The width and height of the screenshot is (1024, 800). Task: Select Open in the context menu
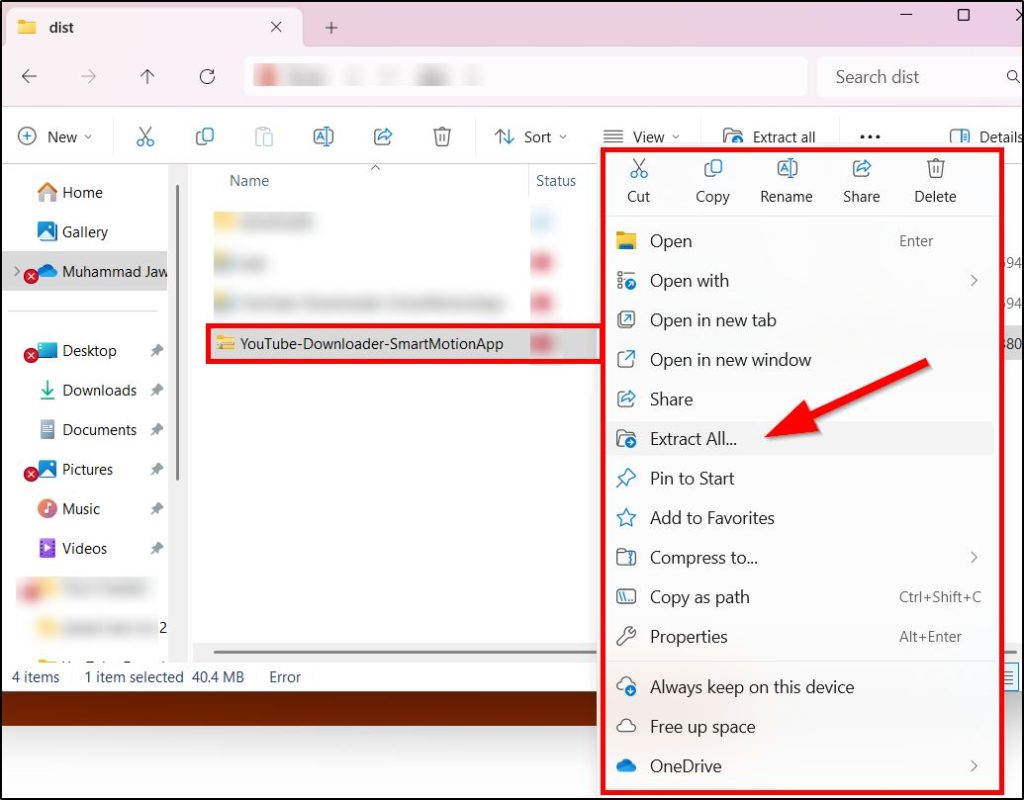[800, 241]
